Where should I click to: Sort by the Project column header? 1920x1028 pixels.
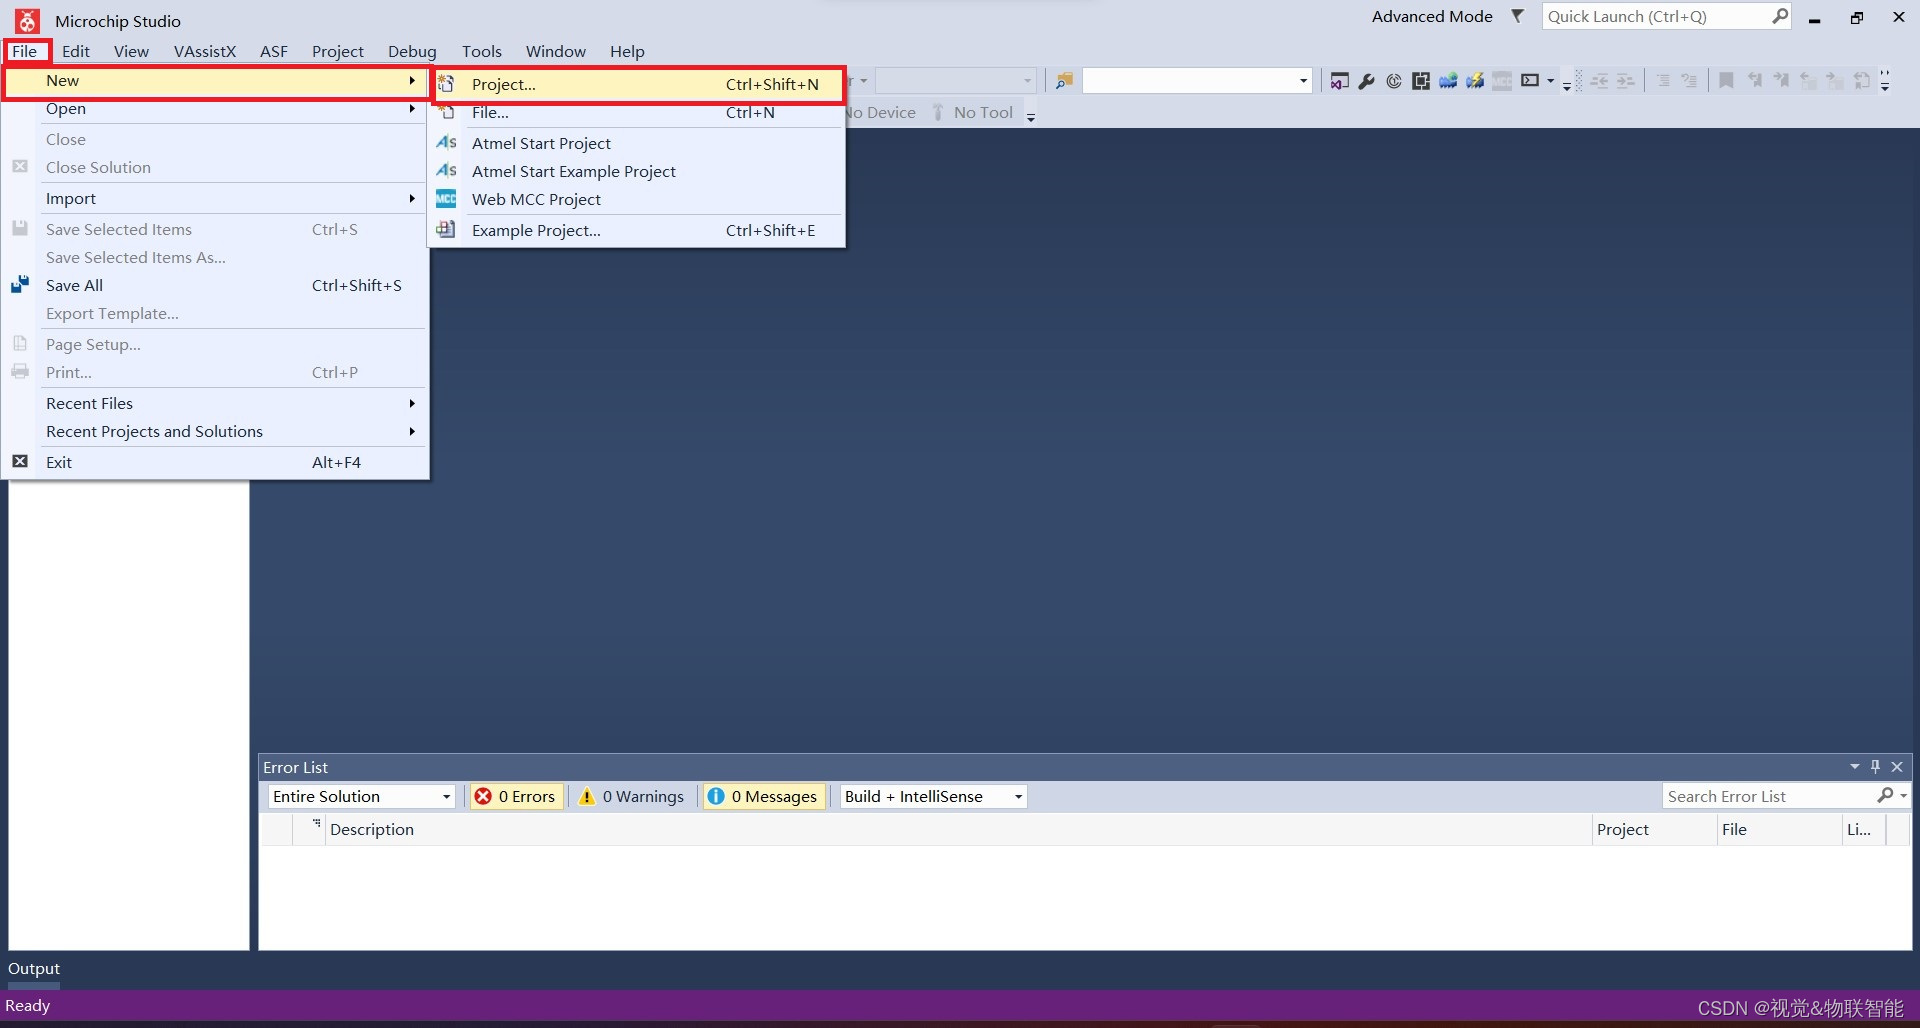1654,829
